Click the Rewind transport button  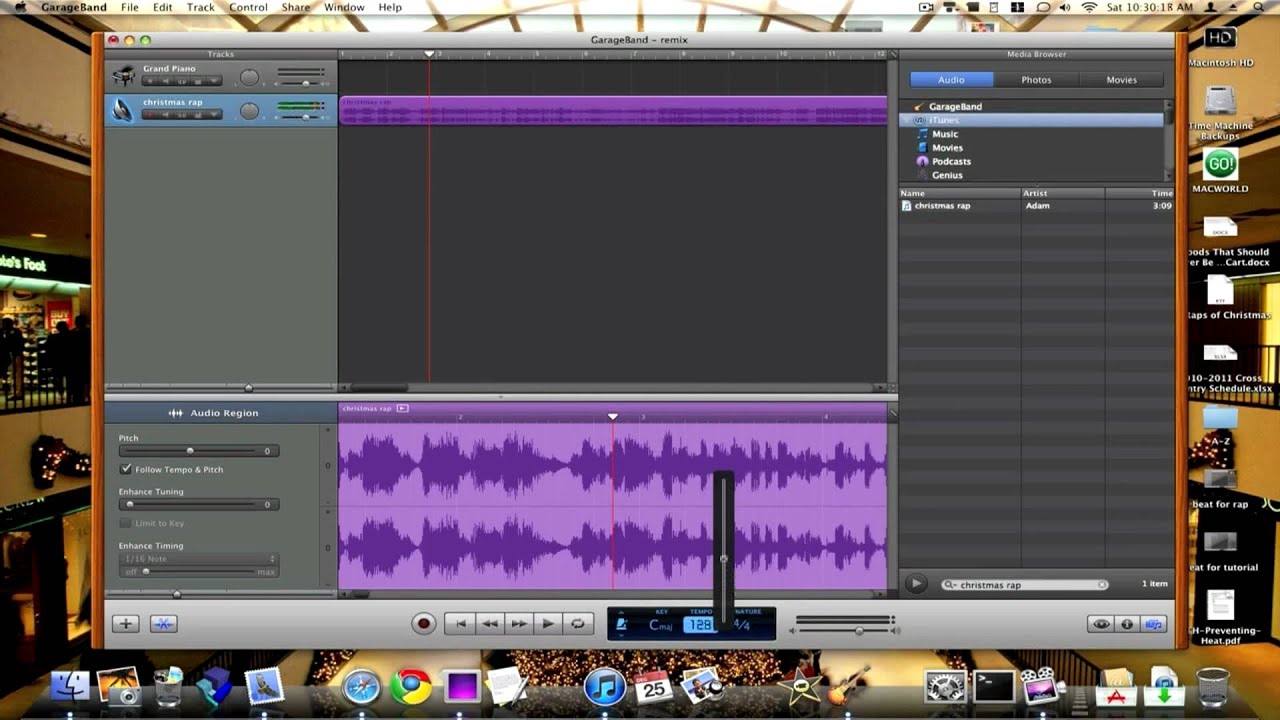[489, 623]
